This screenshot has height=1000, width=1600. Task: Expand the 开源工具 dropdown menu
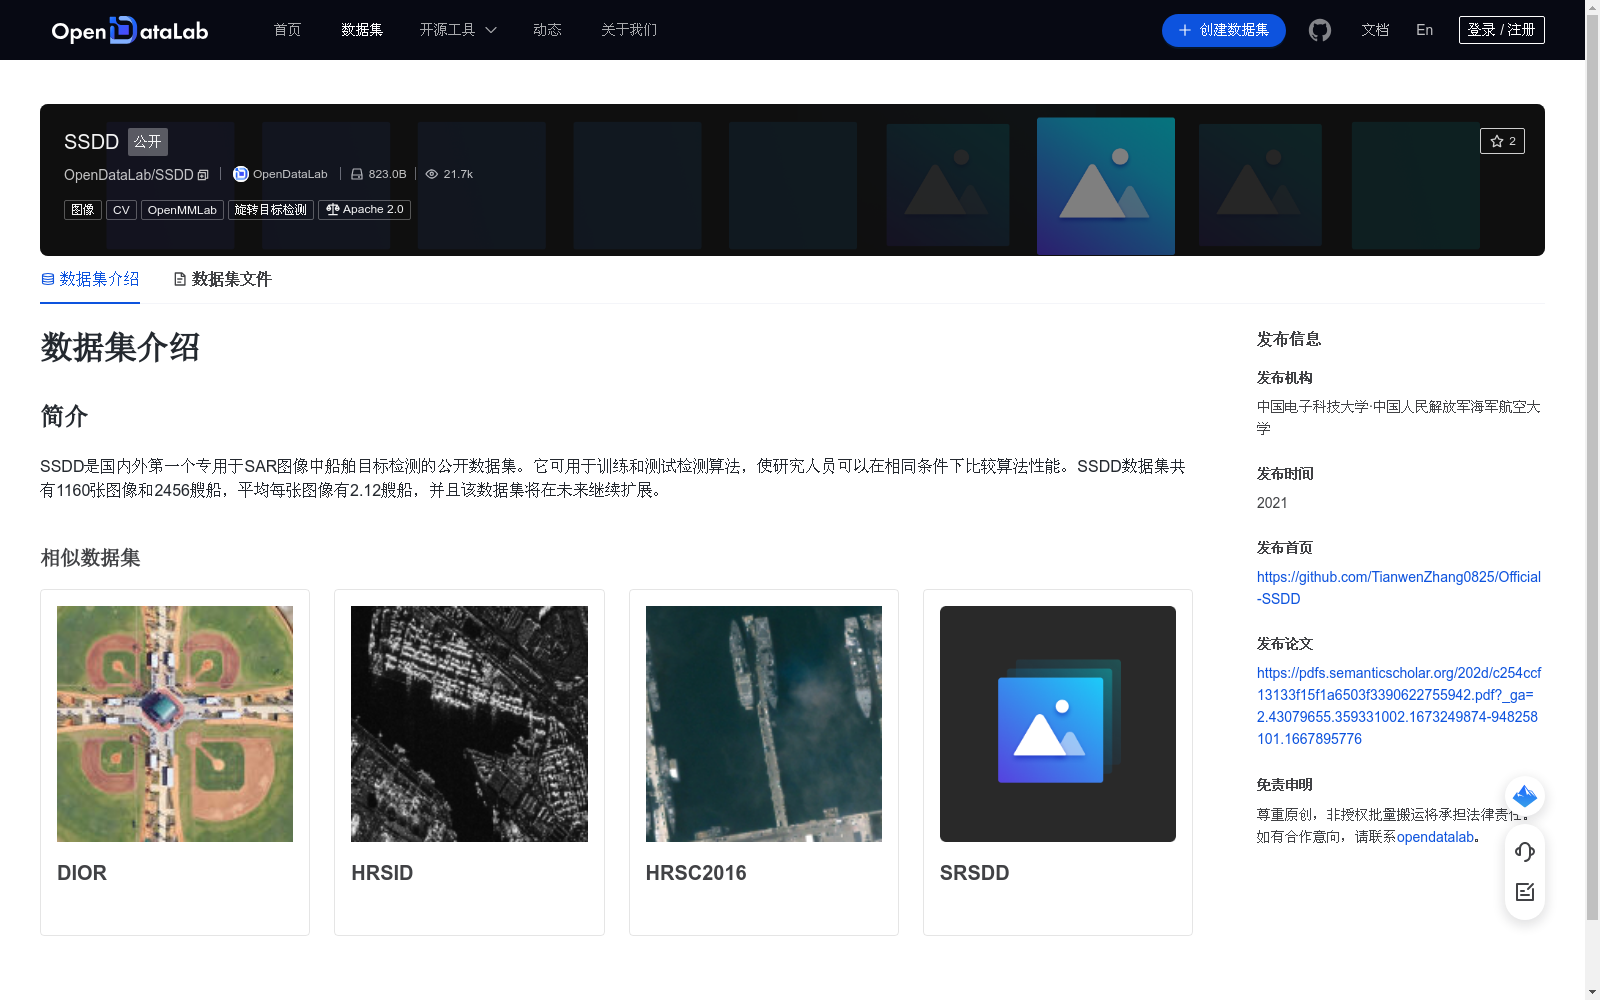[457, 30]
